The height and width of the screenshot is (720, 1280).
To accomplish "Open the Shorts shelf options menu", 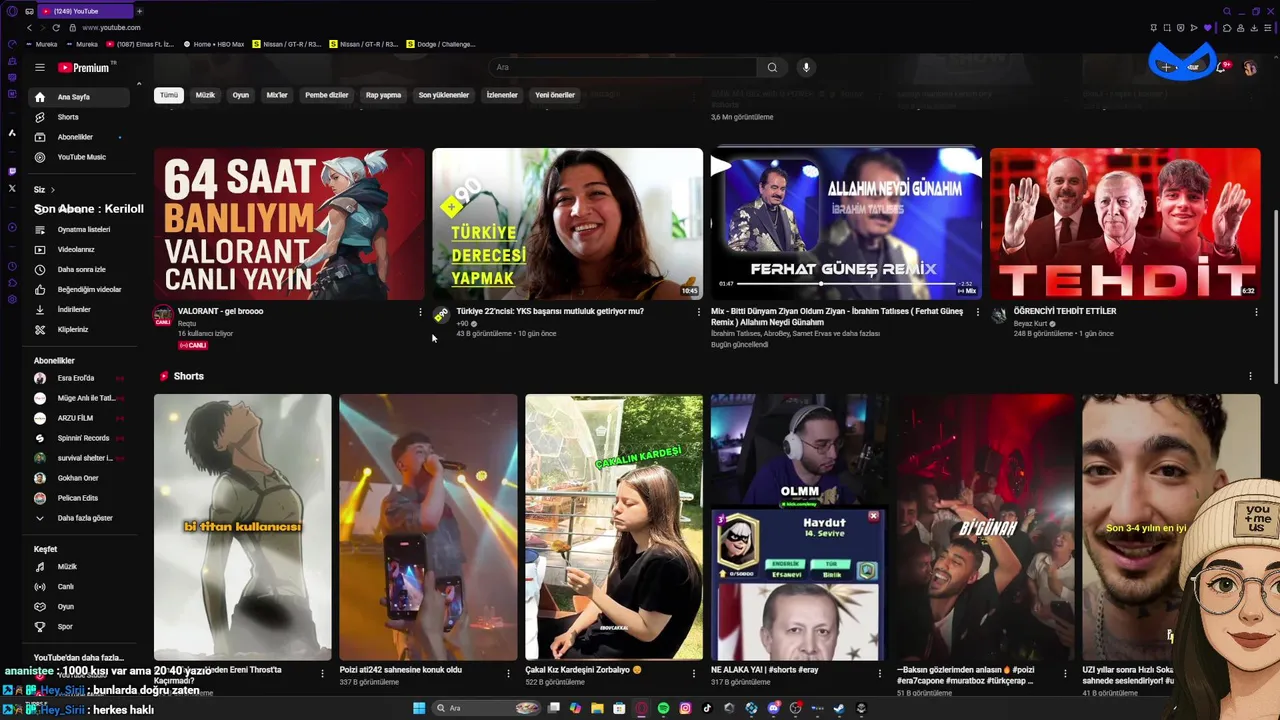I will (1250, 376).
